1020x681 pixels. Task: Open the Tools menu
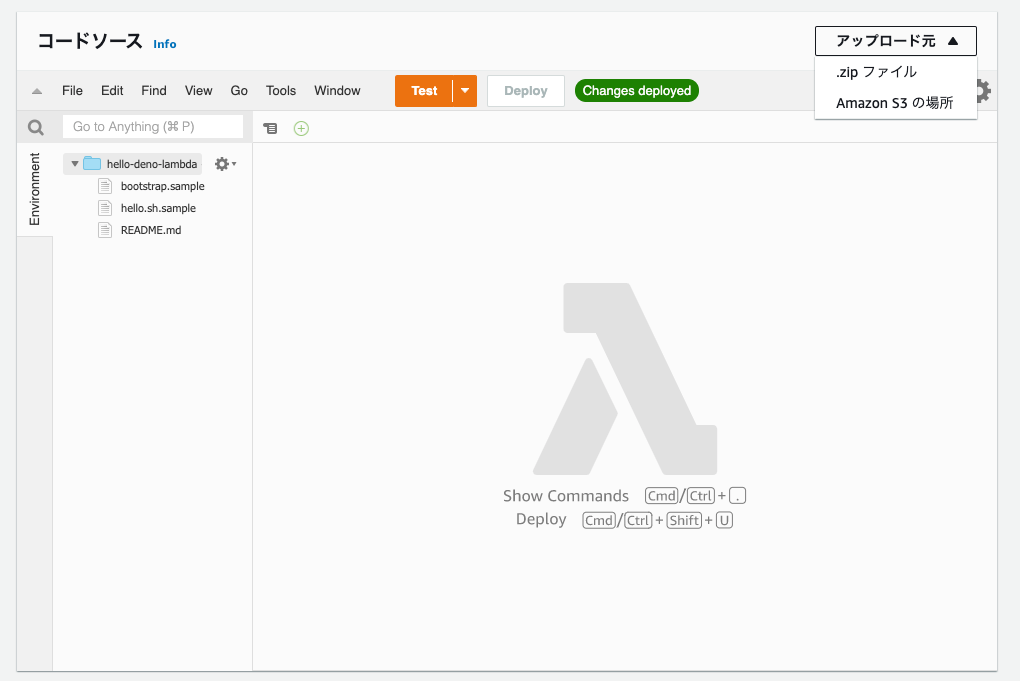coord(281,90)
